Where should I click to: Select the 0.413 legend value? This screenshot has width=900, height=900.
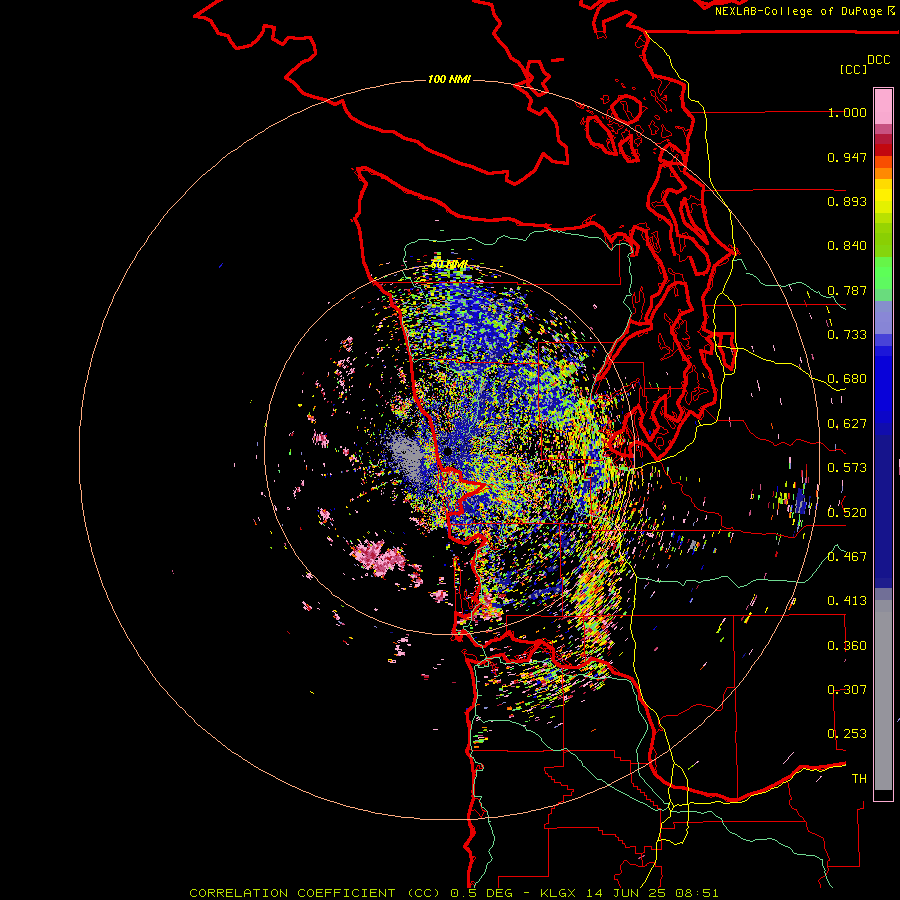(x=847, y=601)
